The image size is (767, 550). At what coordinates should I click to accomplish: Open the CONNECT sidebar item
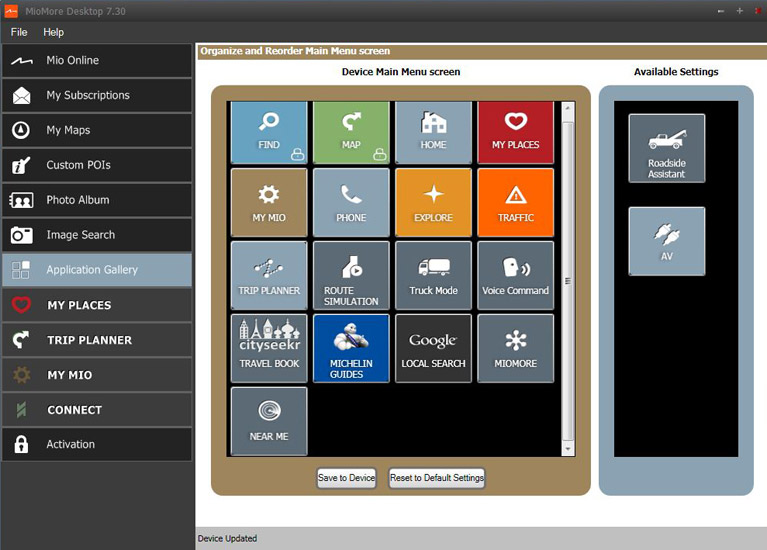(97, 410)
